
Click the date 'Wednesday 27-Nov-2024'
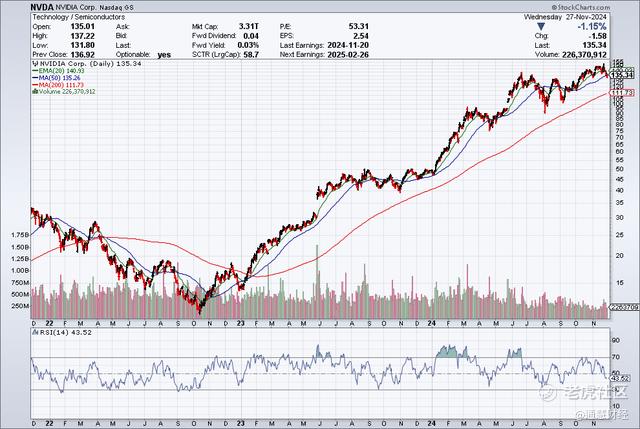(x=565, y=17)
